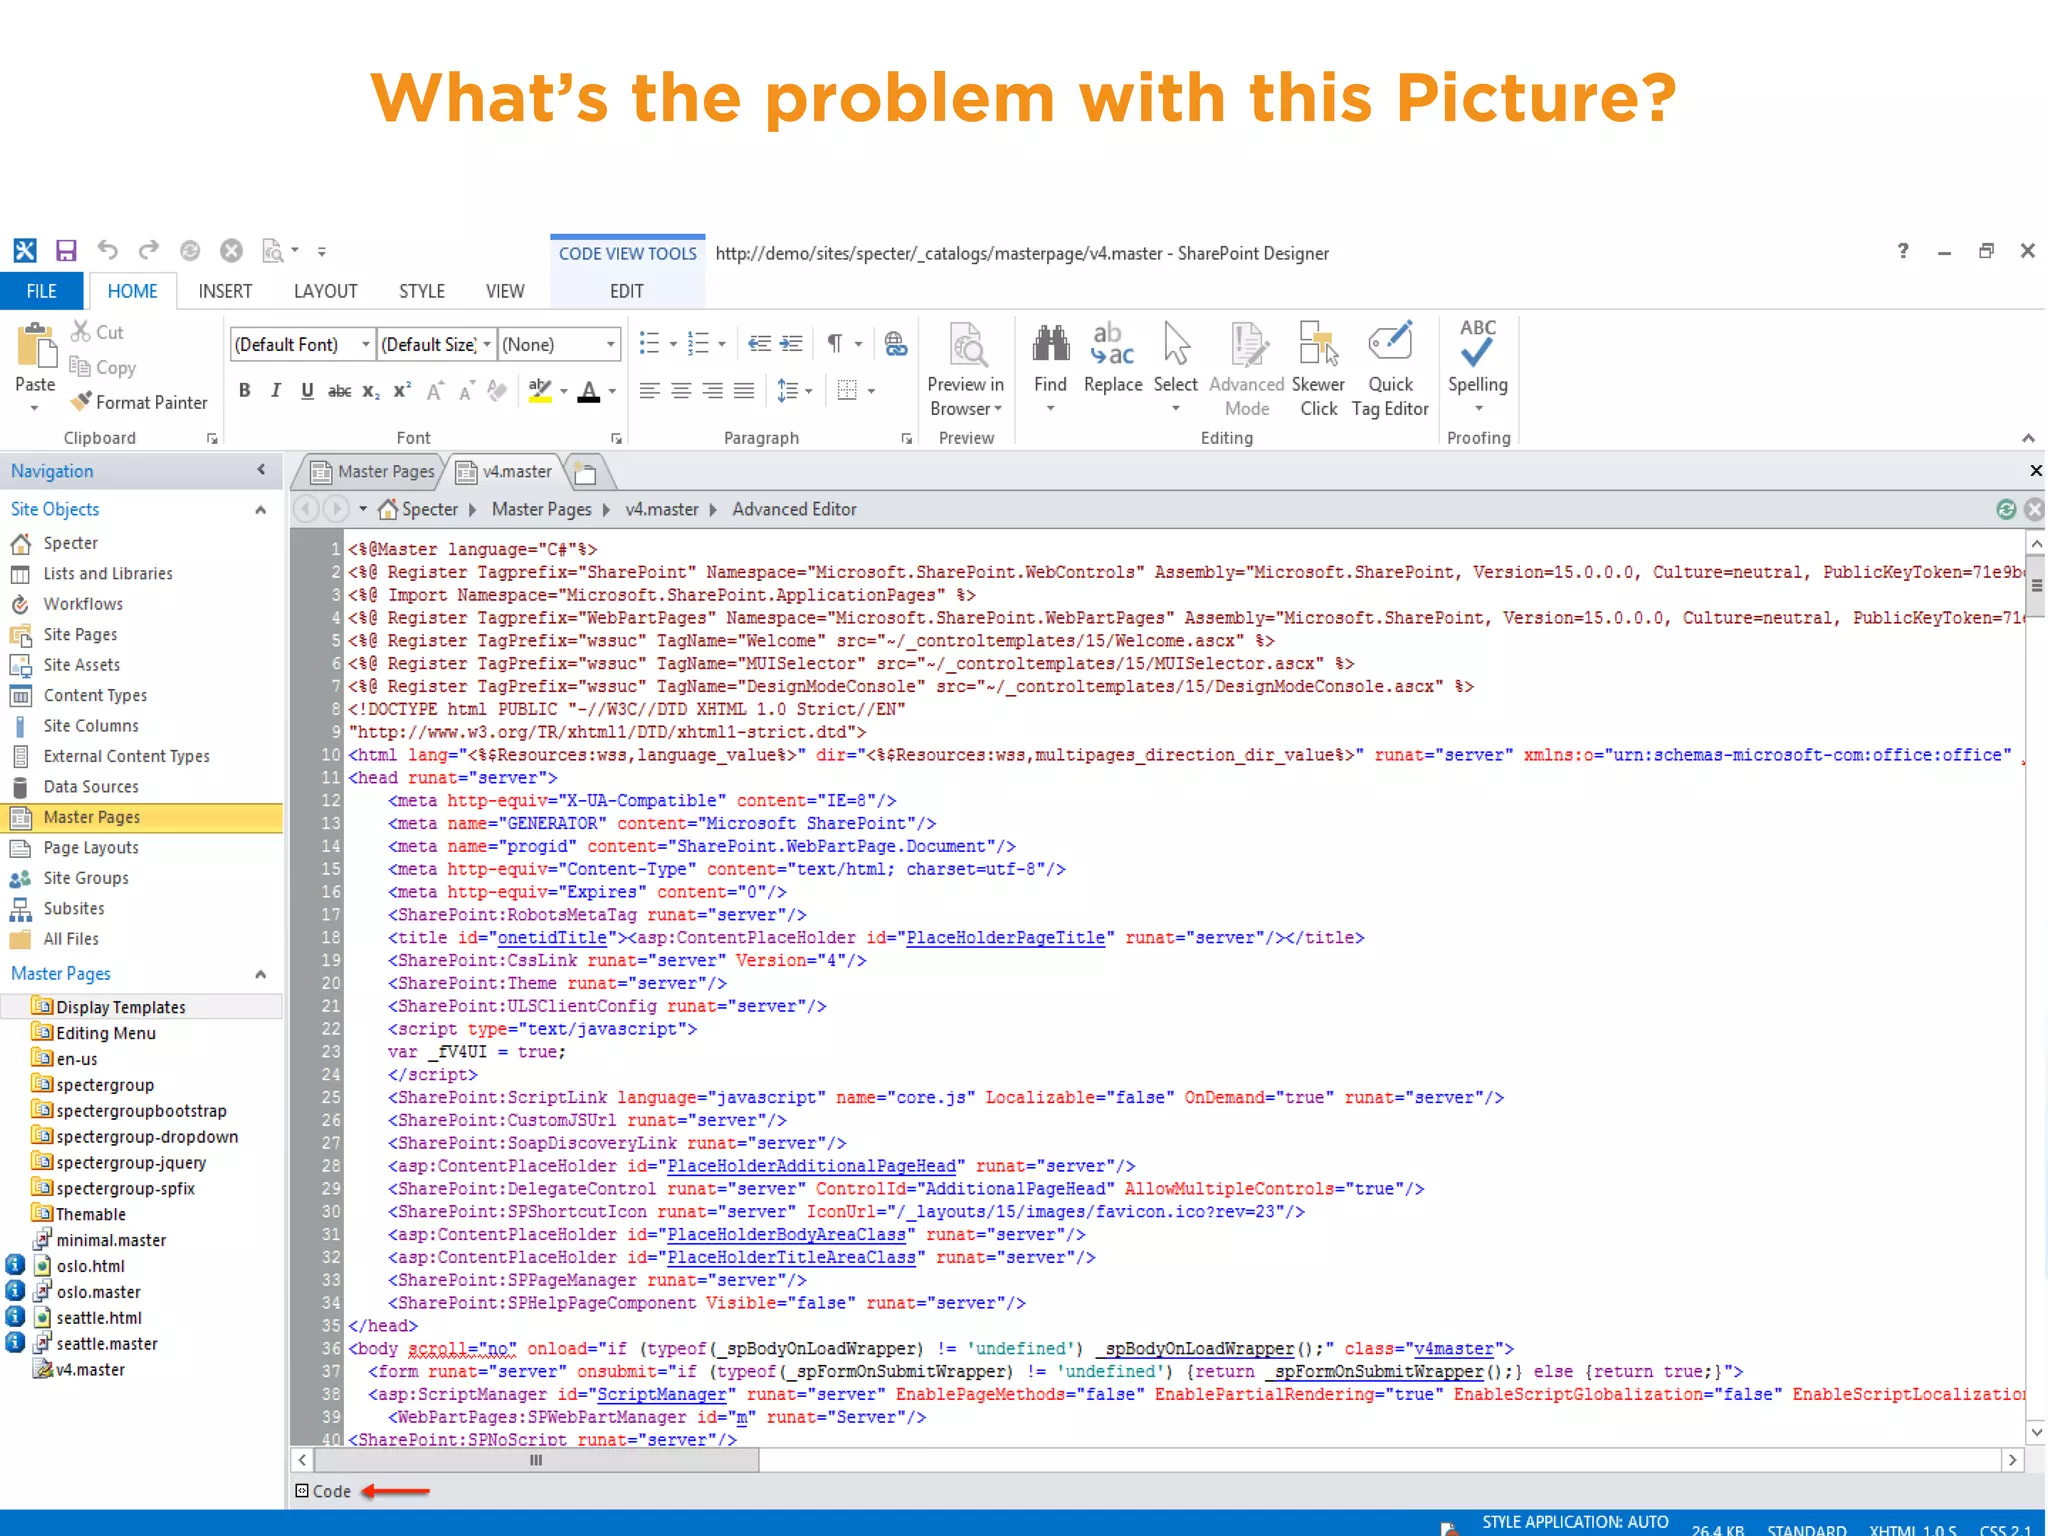Toggle Italic formatting
The height and width of the screenshot is (1536, 2048).
coord(276,391)
